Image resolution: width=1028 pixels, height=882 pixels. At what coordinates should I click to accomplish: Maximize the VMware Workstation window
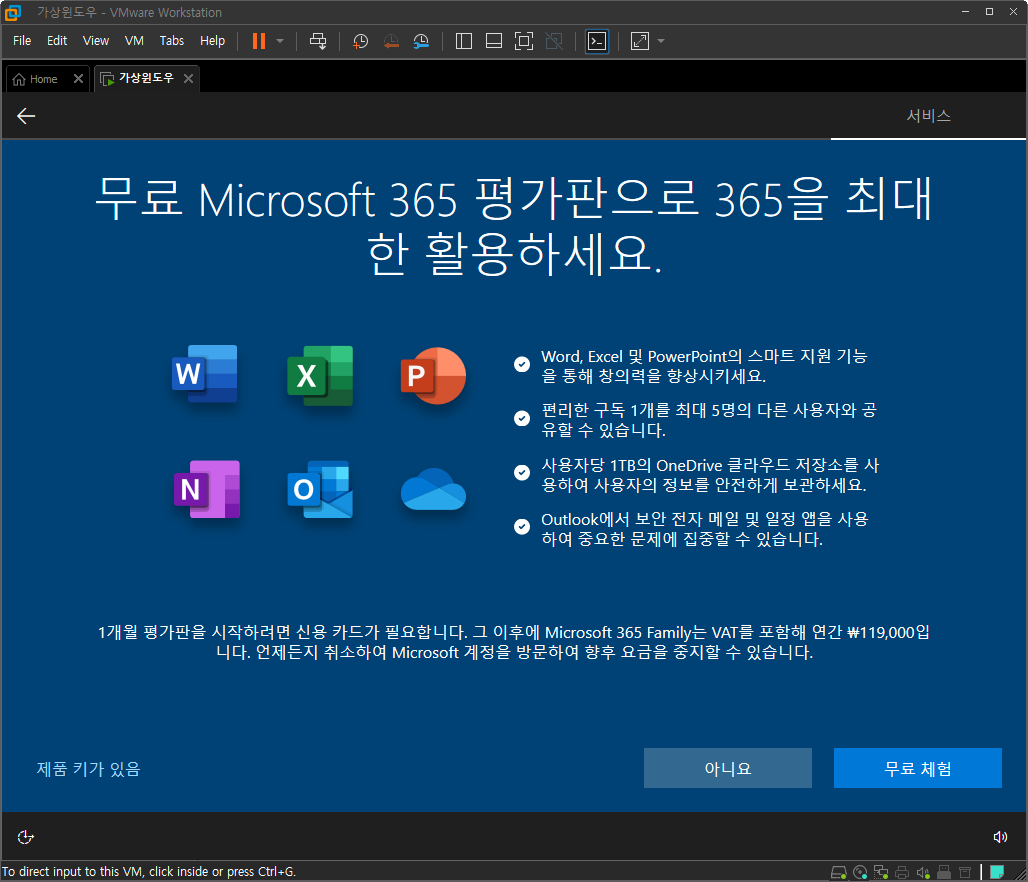(x=989, y=12)
